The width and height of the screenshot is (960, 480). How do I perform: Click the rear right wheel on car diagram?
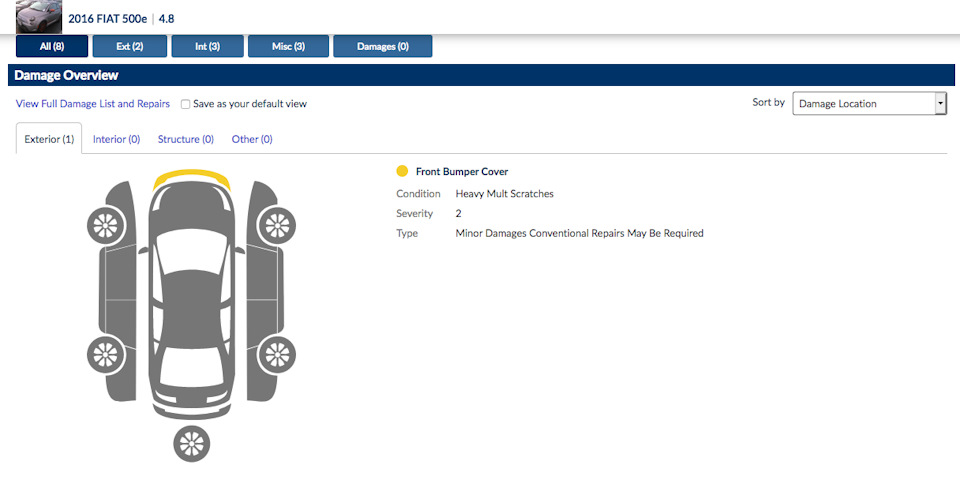[x=277, y=354]
